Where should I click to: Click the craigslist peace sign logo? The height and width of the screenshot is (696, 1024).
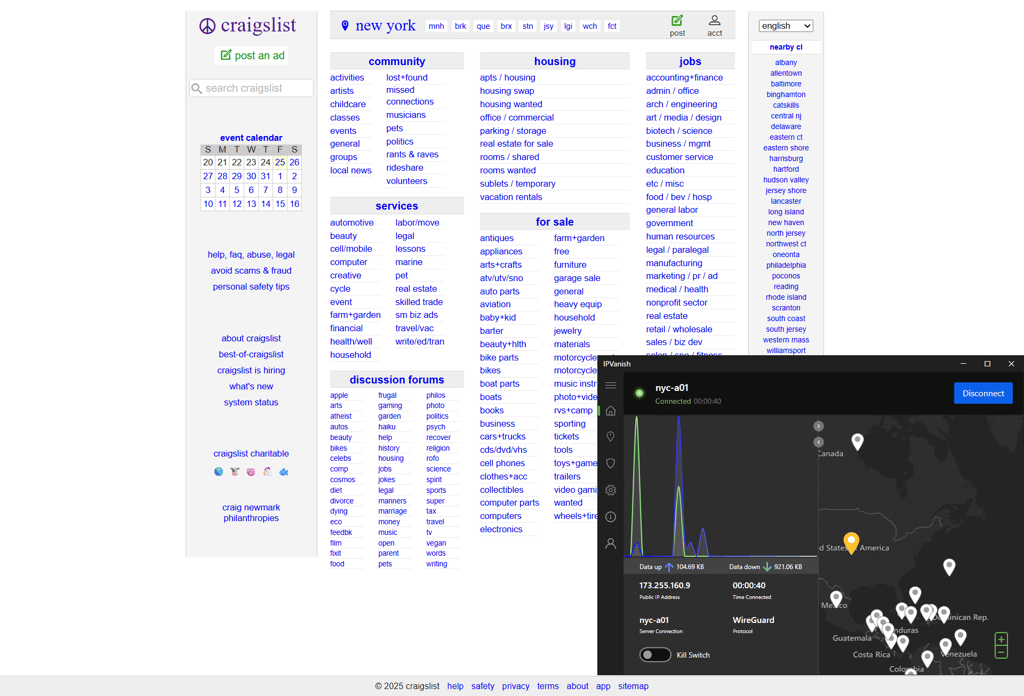(x=207, y=25)
